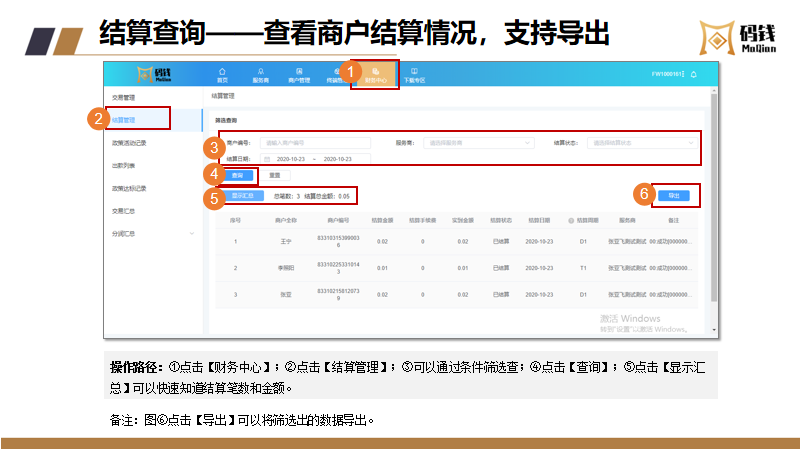Screen dimensions: 800x450
Task: Select the 财务中心 navigation icon
Action: [375, 74]
